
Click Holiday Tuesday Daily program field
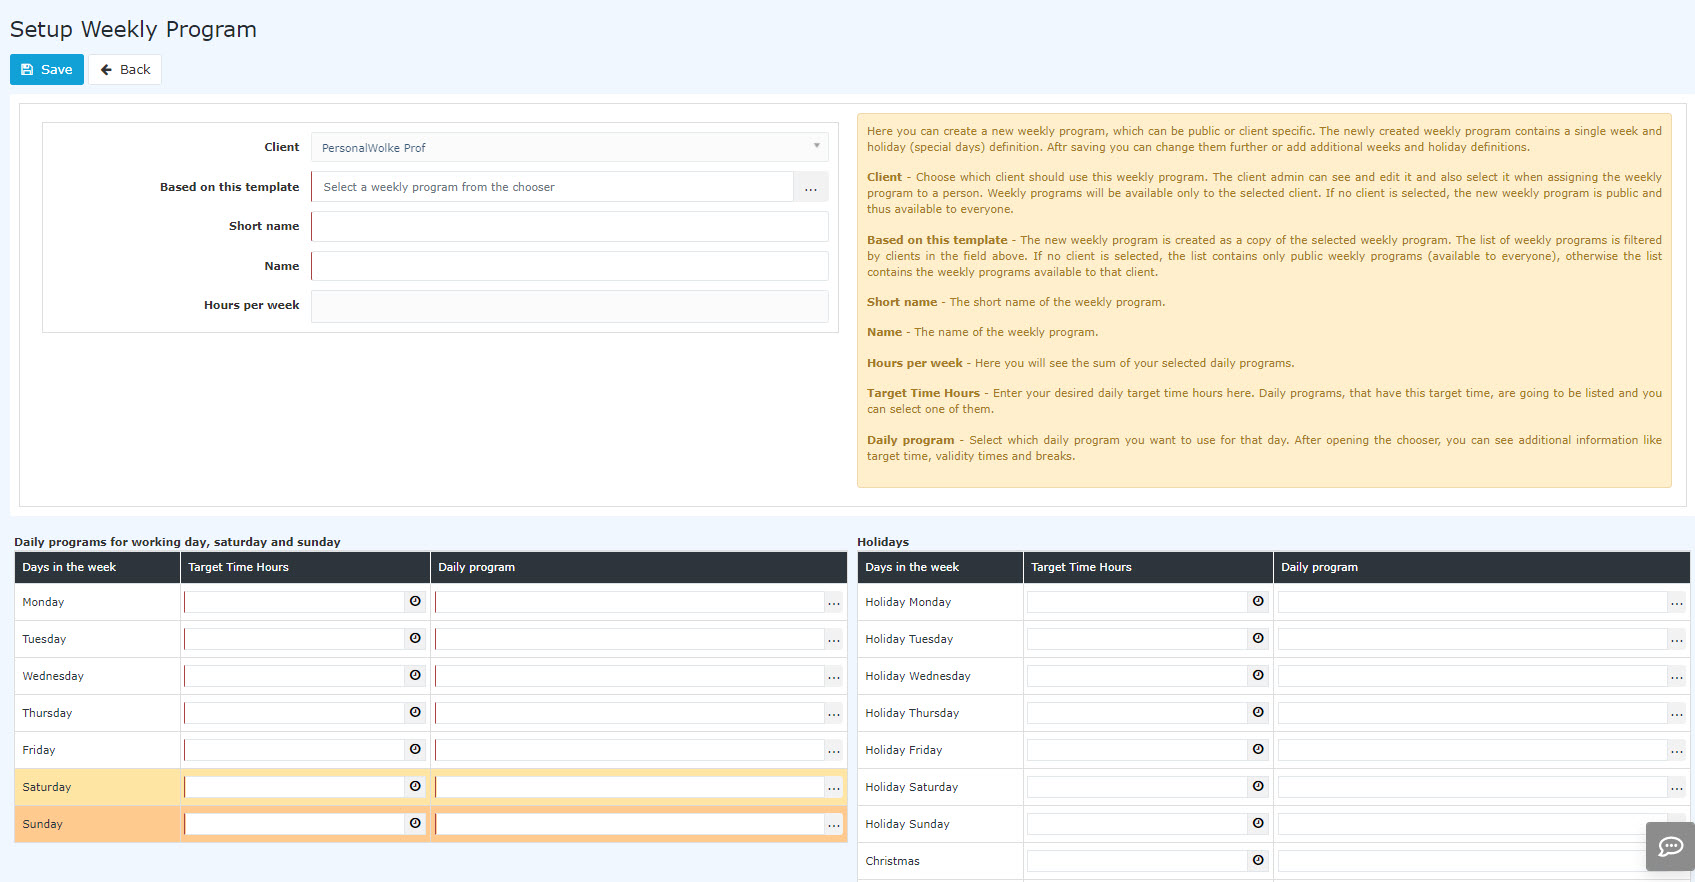(1473, 639)
